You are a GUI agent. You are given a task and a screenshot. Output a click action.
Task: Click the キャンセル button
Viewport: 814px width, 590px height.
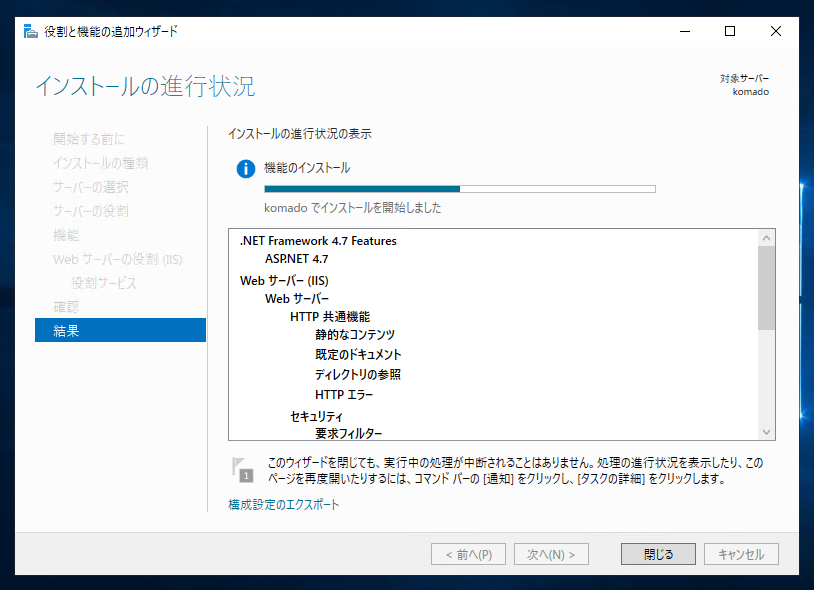point(741,554)
